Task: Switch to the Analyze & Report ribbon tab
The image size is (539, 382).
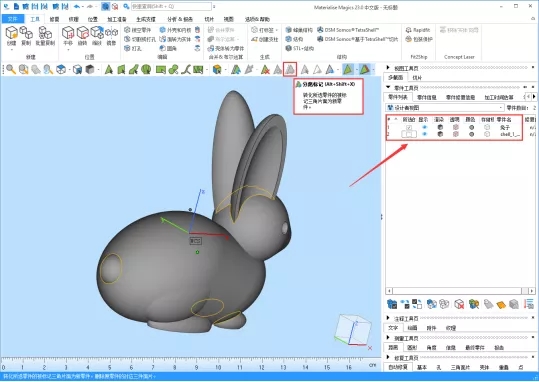Action: click(x=179, y=19)
